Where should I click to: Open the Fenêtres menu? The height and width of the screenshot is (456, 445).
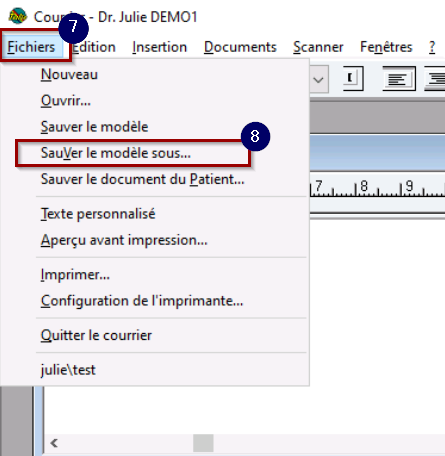point(386,47)
